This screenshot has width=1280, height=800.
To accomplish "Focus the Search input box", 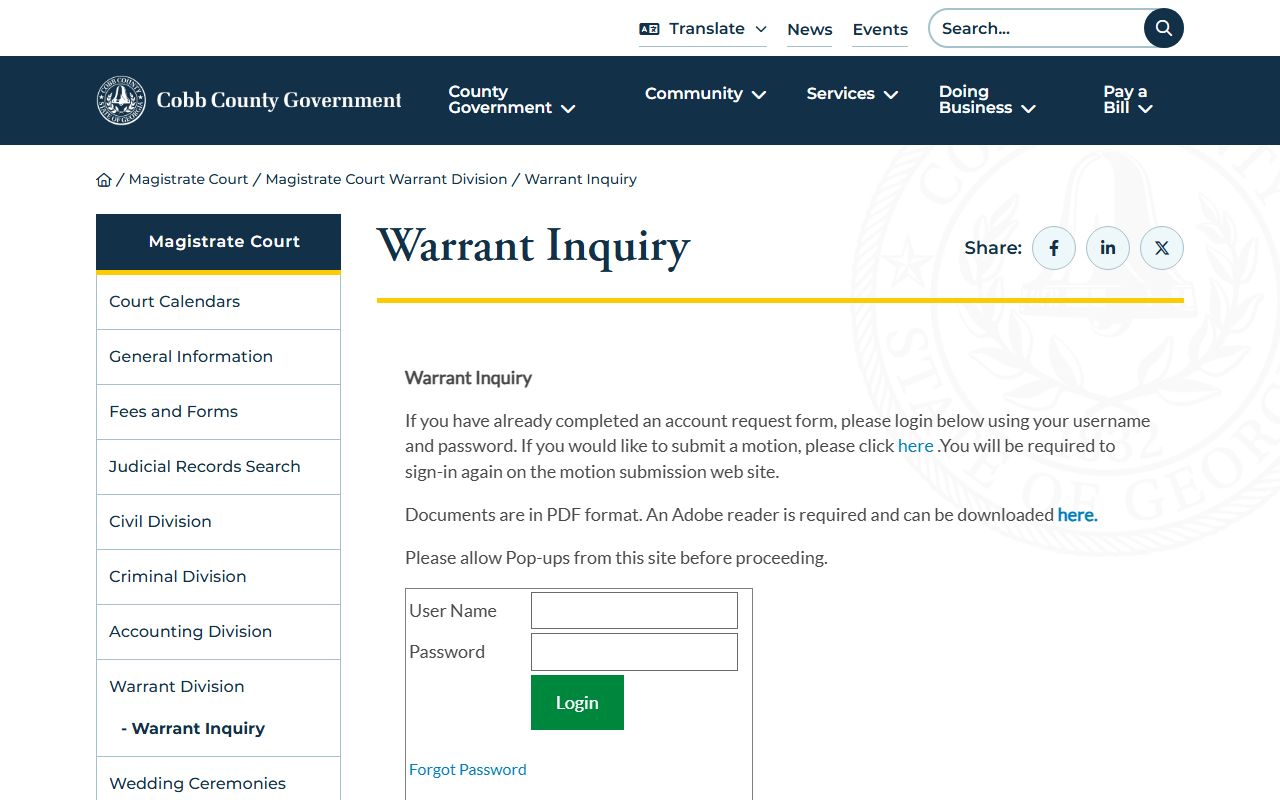I will point(1037,28).
